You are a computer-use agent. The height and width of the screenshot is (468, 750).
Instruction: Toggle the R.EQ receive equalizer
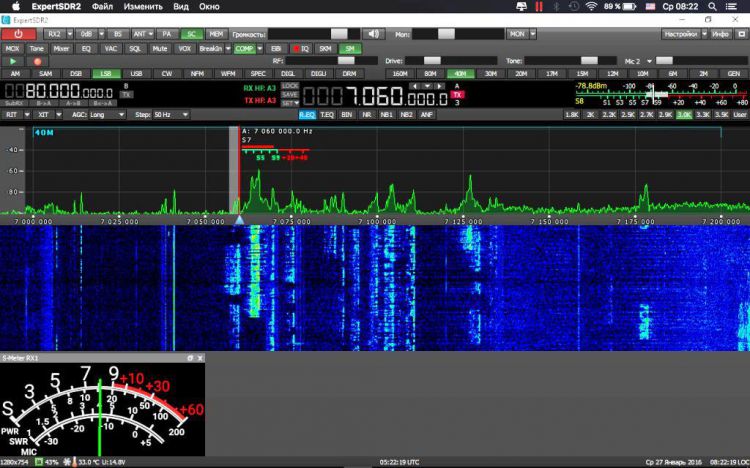tap(307, 114)
